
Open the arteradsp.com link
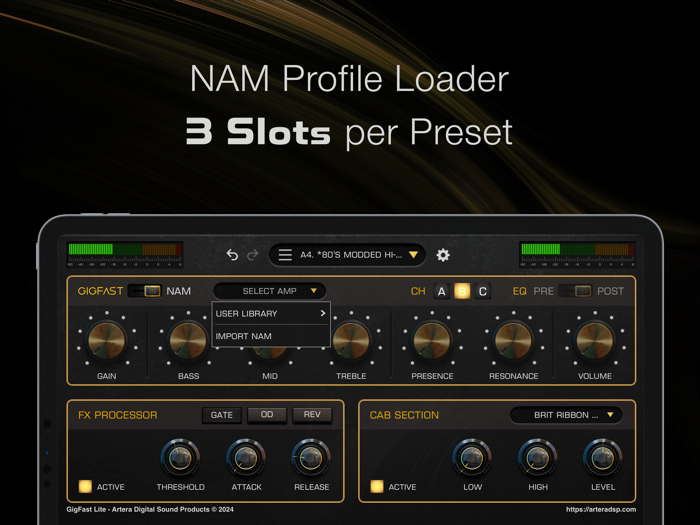pos(601,509)
